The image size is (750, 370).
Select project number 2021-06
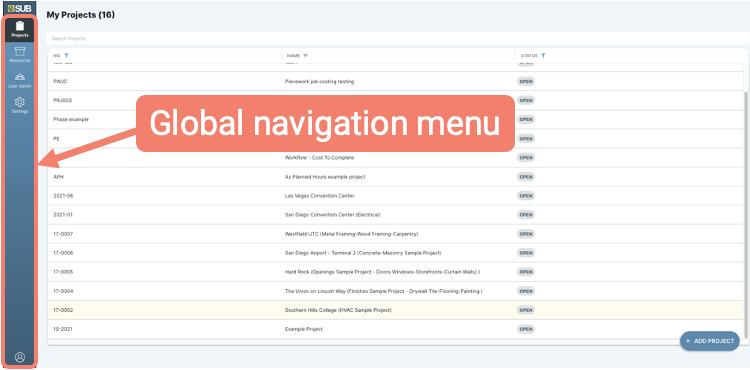pos(63,196)
